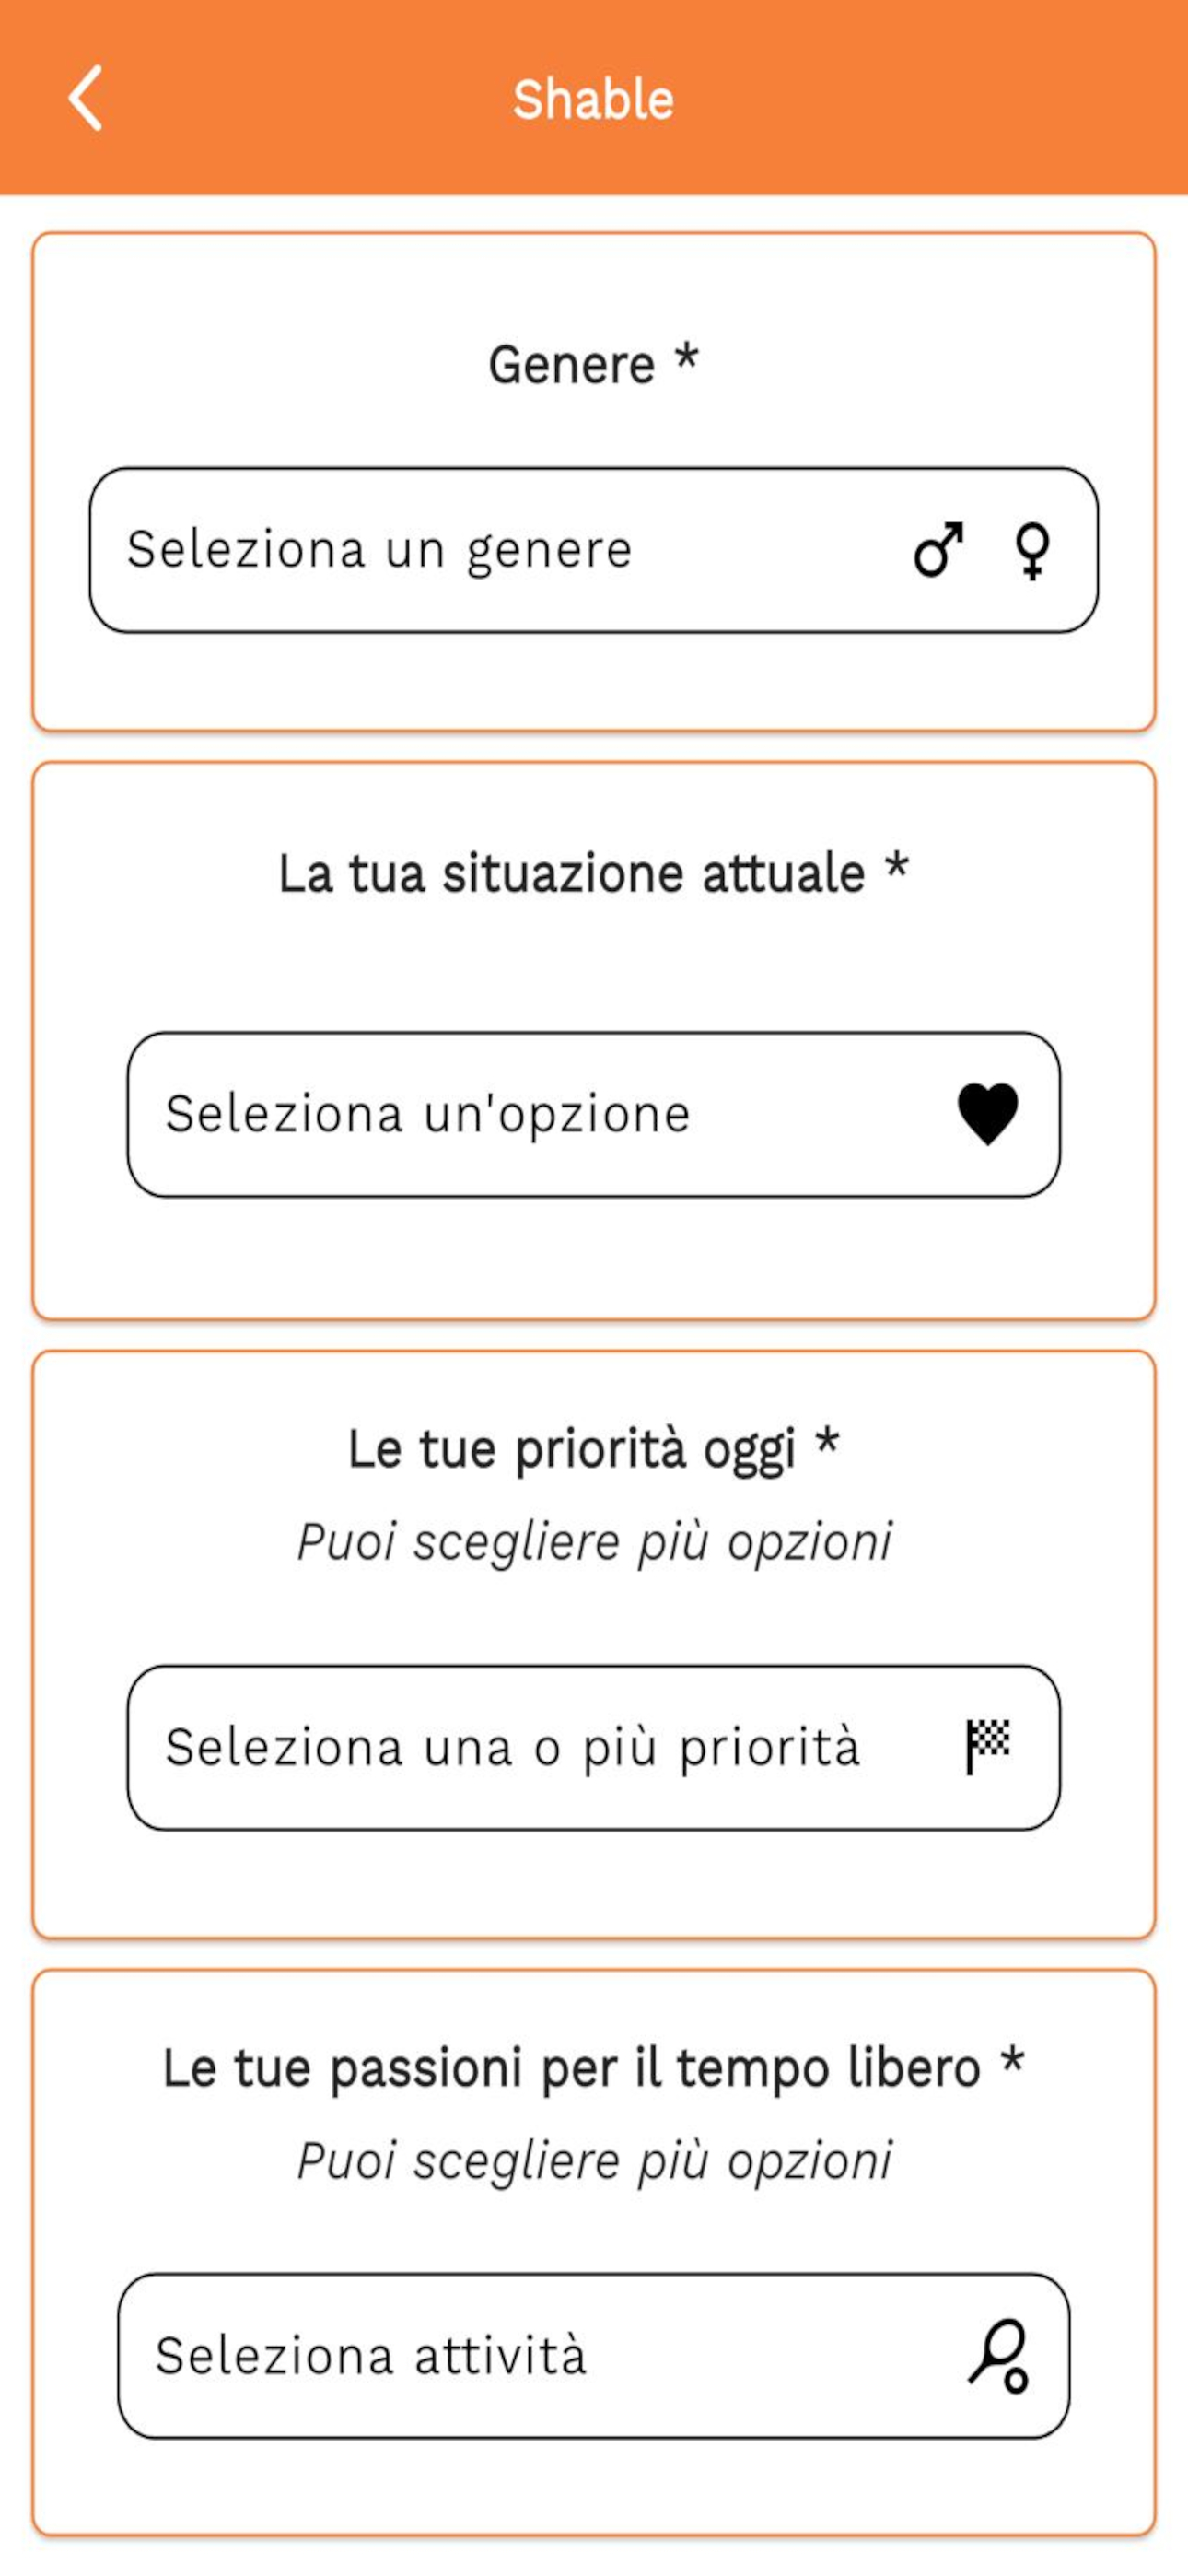Tap the female gender symbol icon
This screenshot has width=1188, height=2576.
tap(1032, 551)
